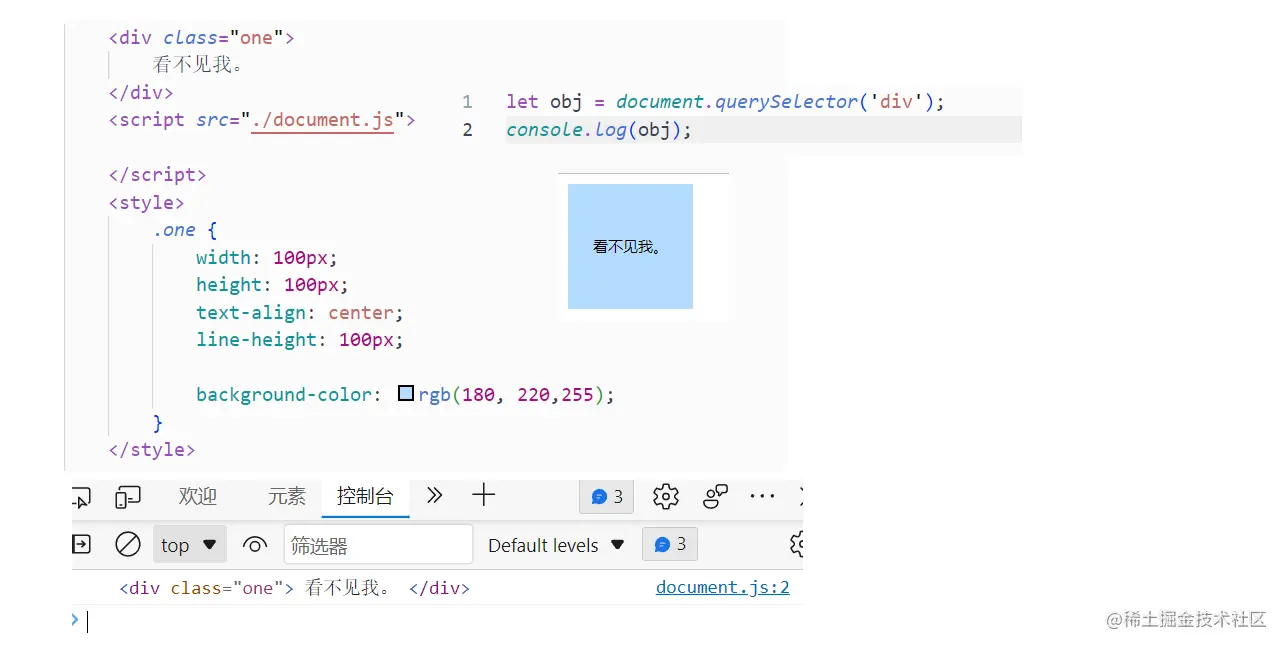Click the closing </script> tag
Image resolution: width=1286 pixels, height=649 pixels.
(158, 175)
